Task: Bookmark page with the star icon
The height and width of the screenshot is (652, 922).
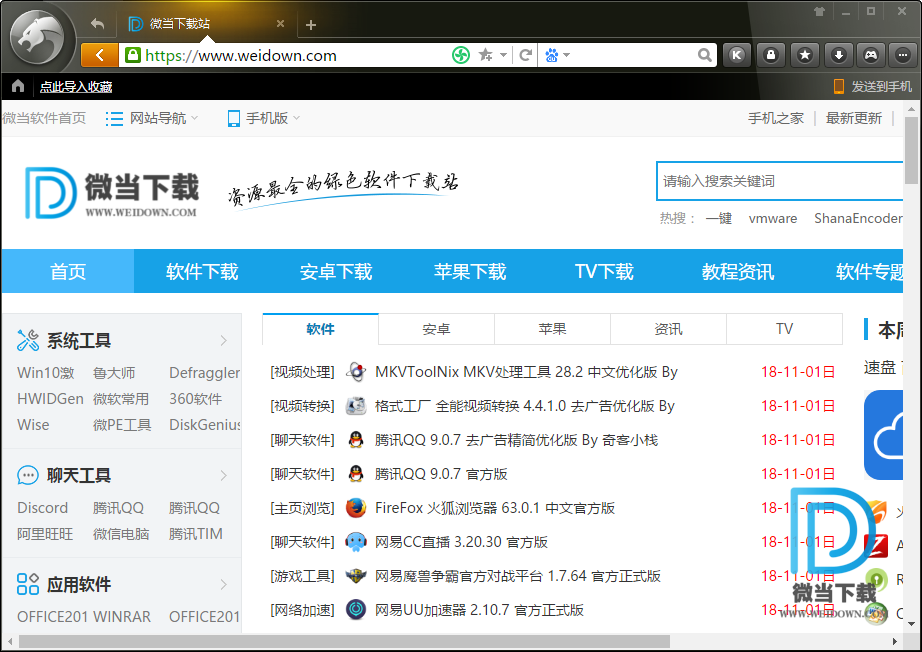Action: pos(485,55)
